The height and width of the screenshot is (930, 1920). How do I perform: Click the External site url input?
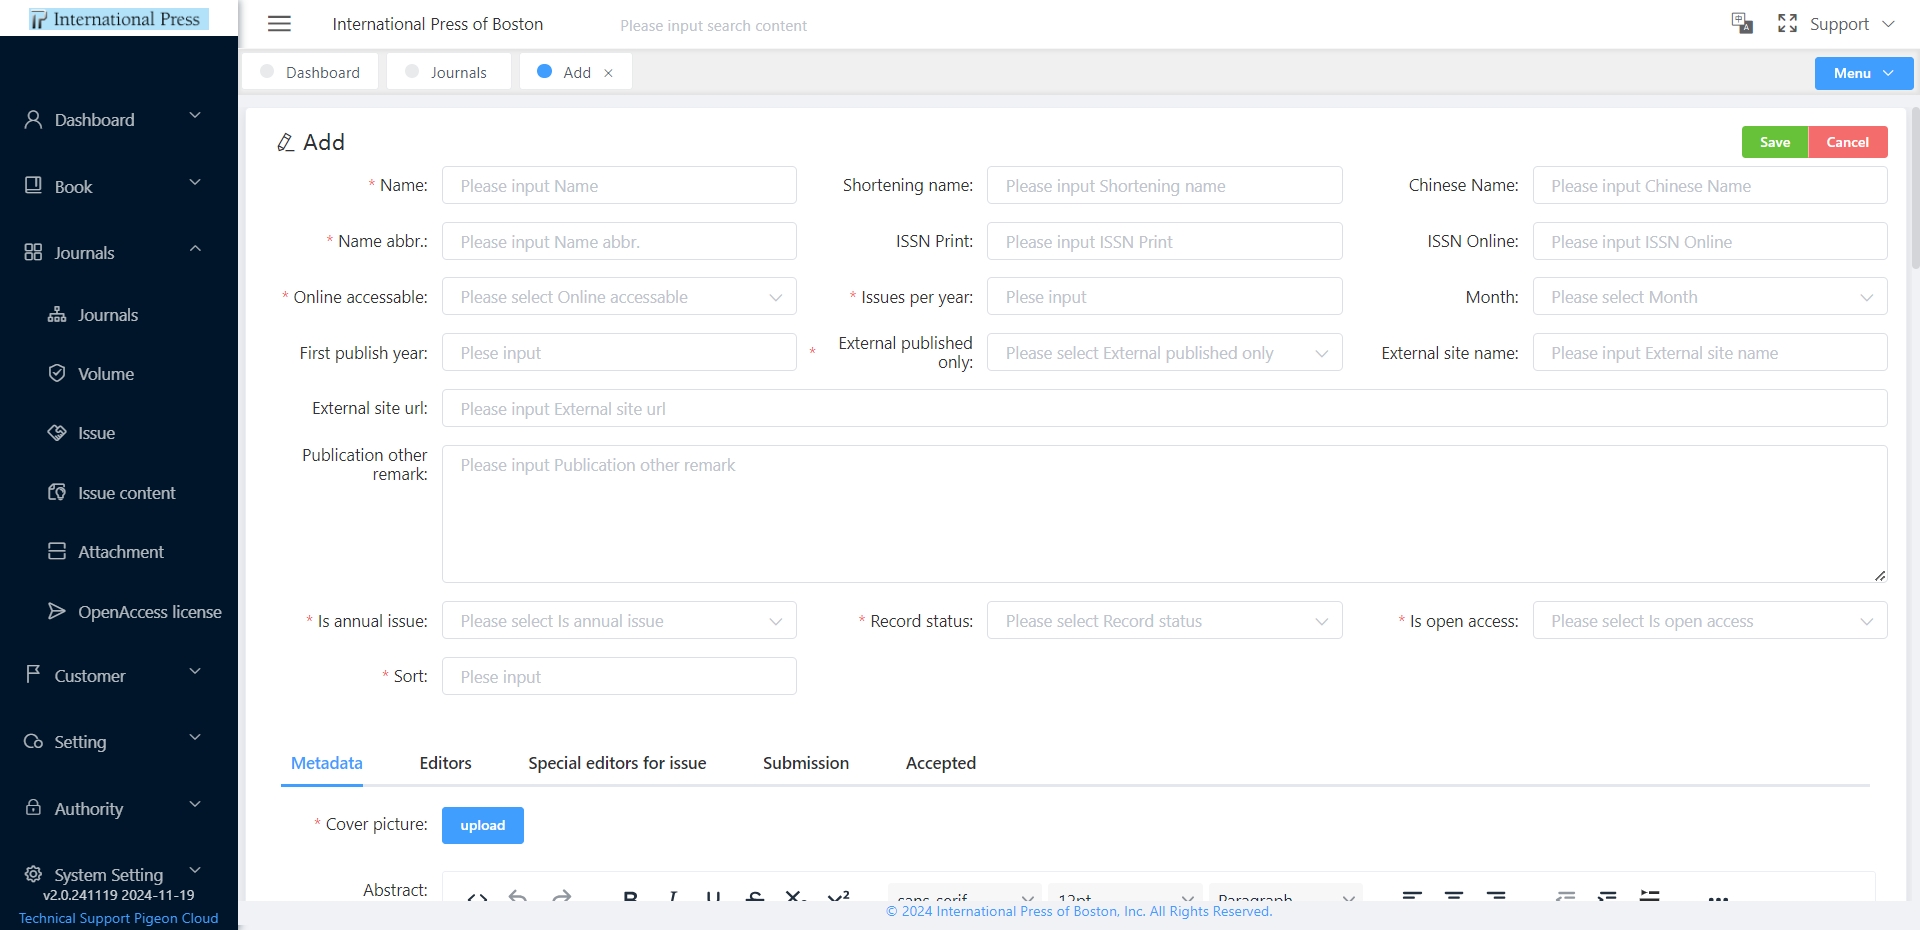[1164, 409]
